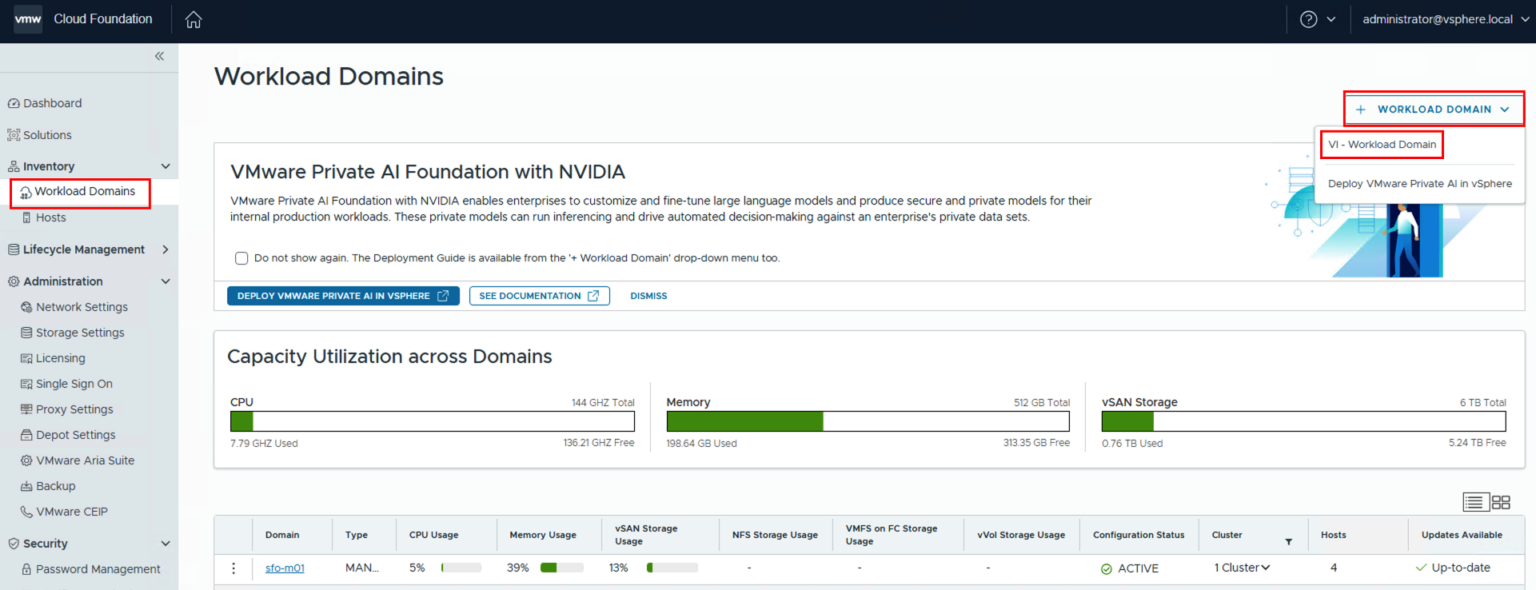Open the sfo-m01 row actions ellipsis
This screenshot has width=1536, height=590.
(233, 567)
